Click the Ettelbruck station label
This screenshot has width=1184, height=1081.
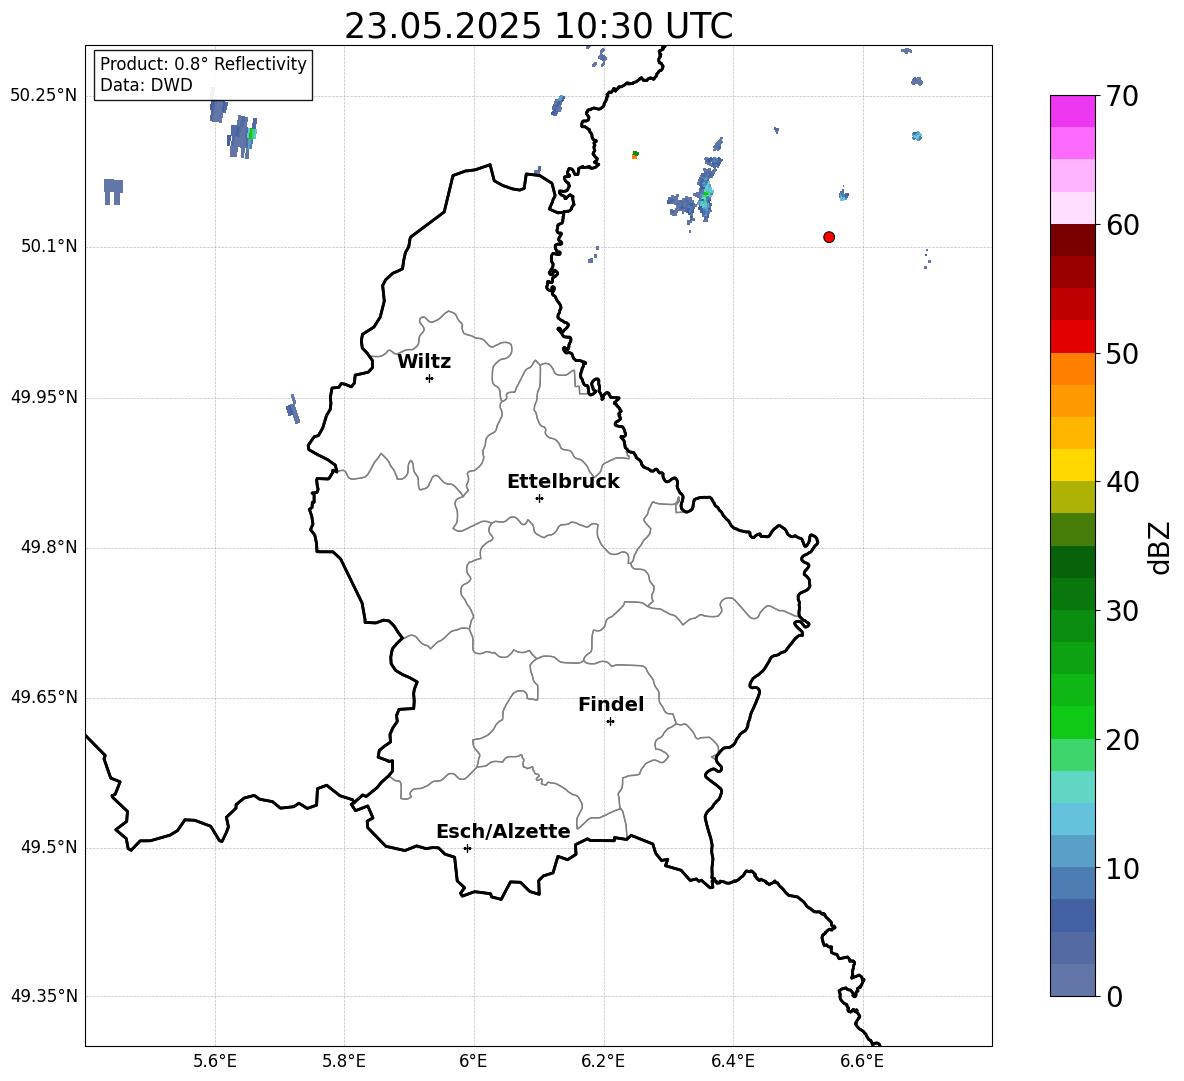click(x=563, y=482)
